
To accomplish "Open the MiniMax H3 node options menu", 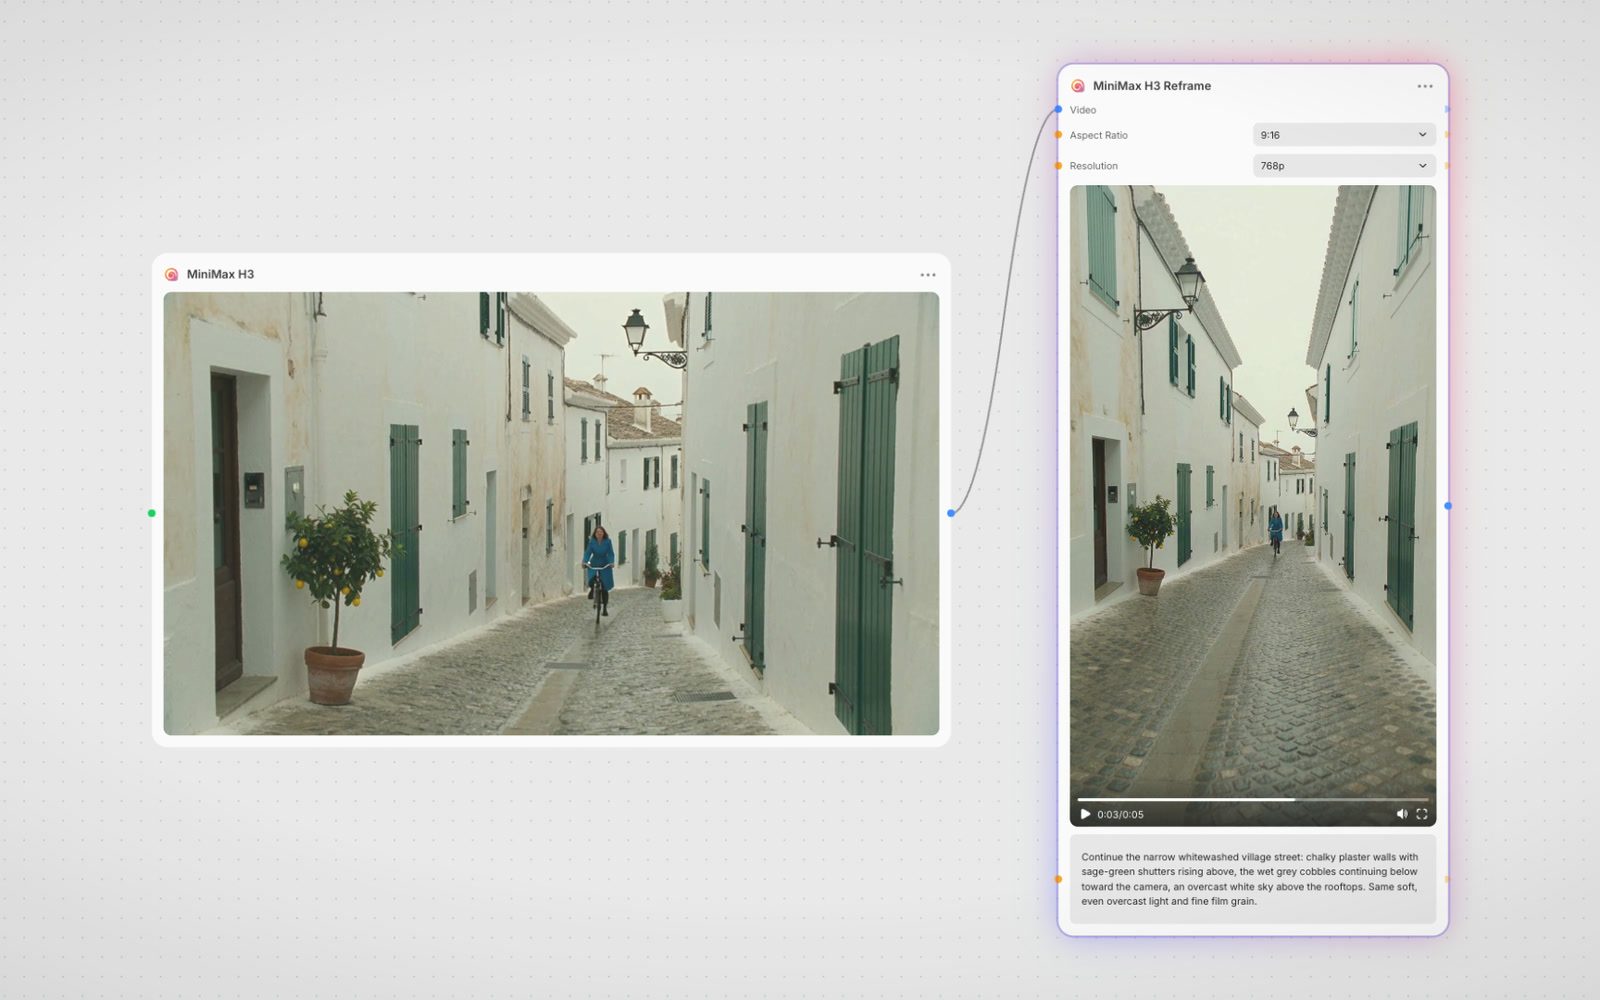I will (928, 274).
